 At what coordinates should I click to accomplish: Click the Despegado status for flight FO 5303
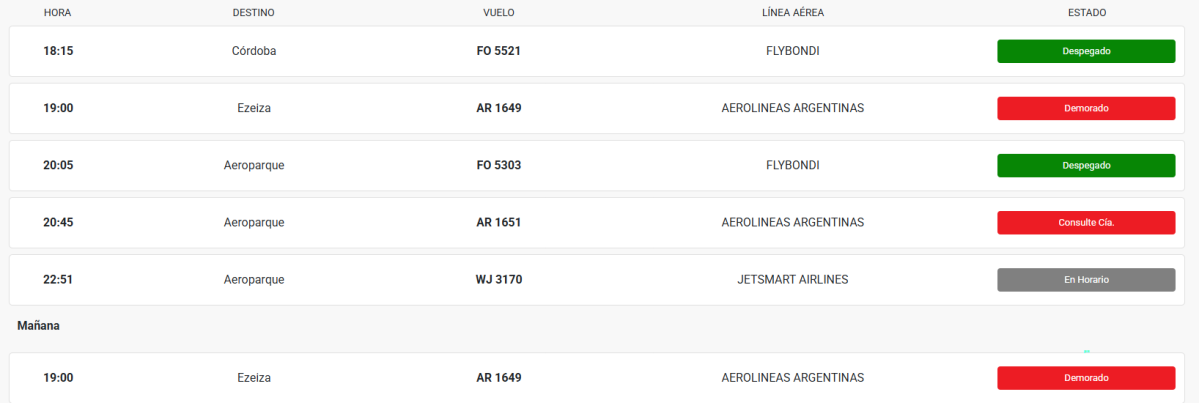coord(1085,165)
